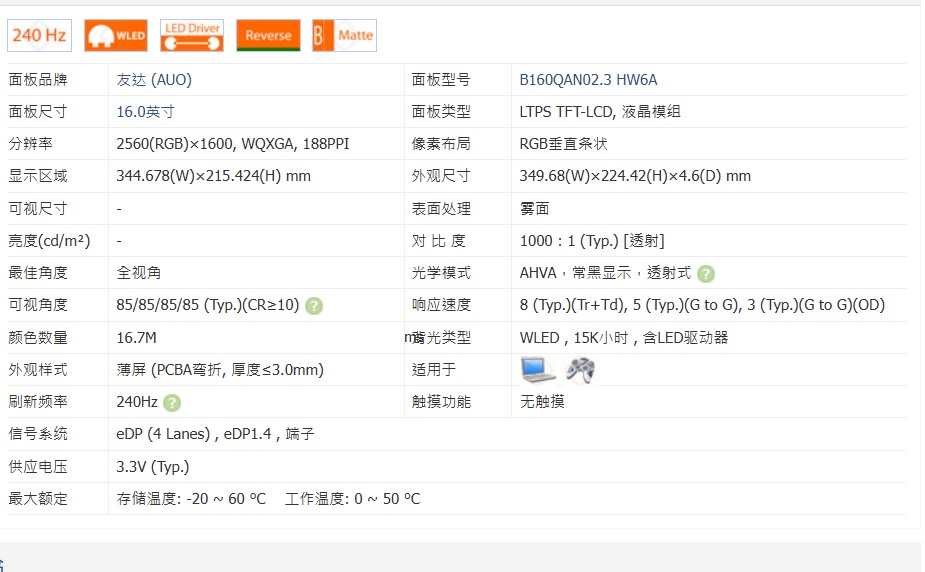
Task: Click the laptop application icon
Action: point(538,370)
